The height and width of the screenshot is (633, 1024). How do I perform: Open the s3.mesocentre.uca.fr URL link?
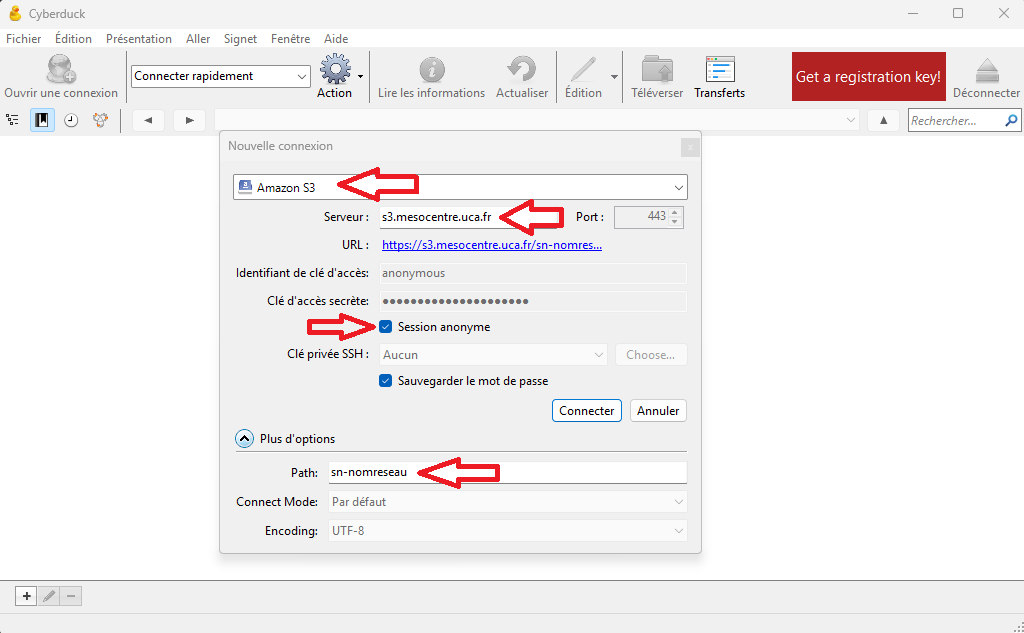click(492, 245)
